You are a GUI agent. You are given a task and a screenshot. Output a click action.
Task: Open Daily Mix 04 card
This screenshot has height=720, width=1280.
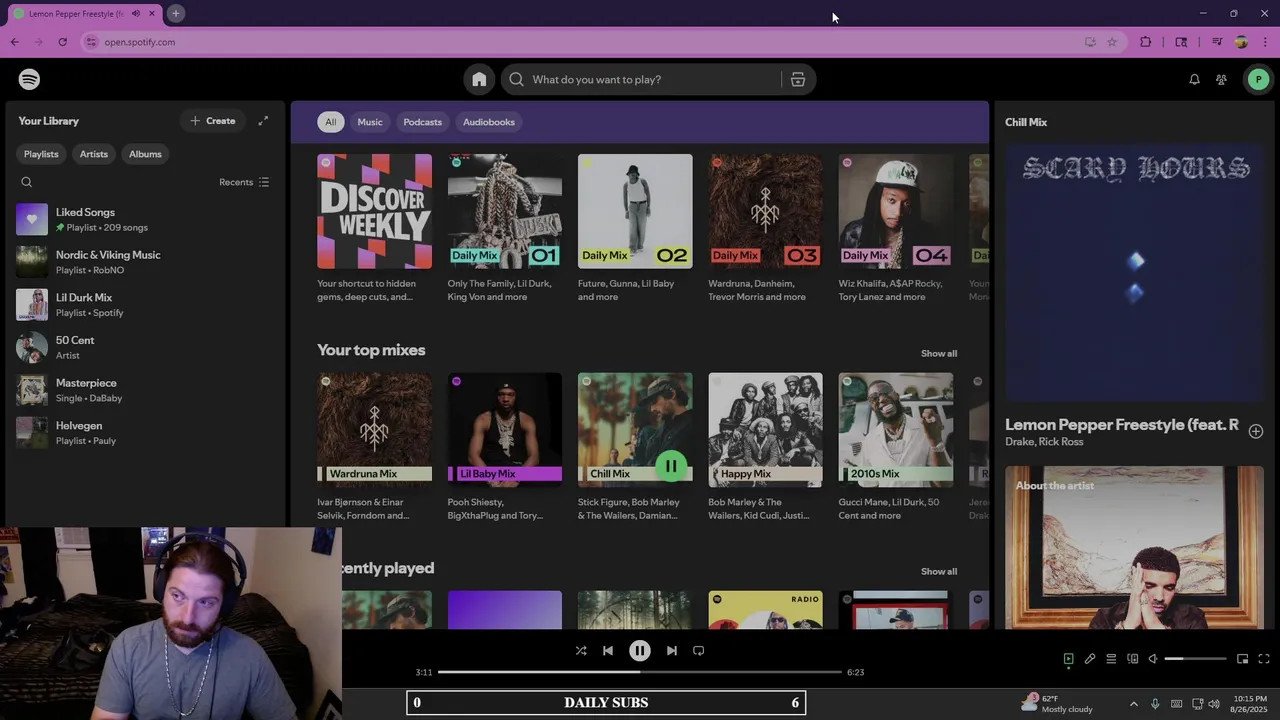click(x=895, y=228)
